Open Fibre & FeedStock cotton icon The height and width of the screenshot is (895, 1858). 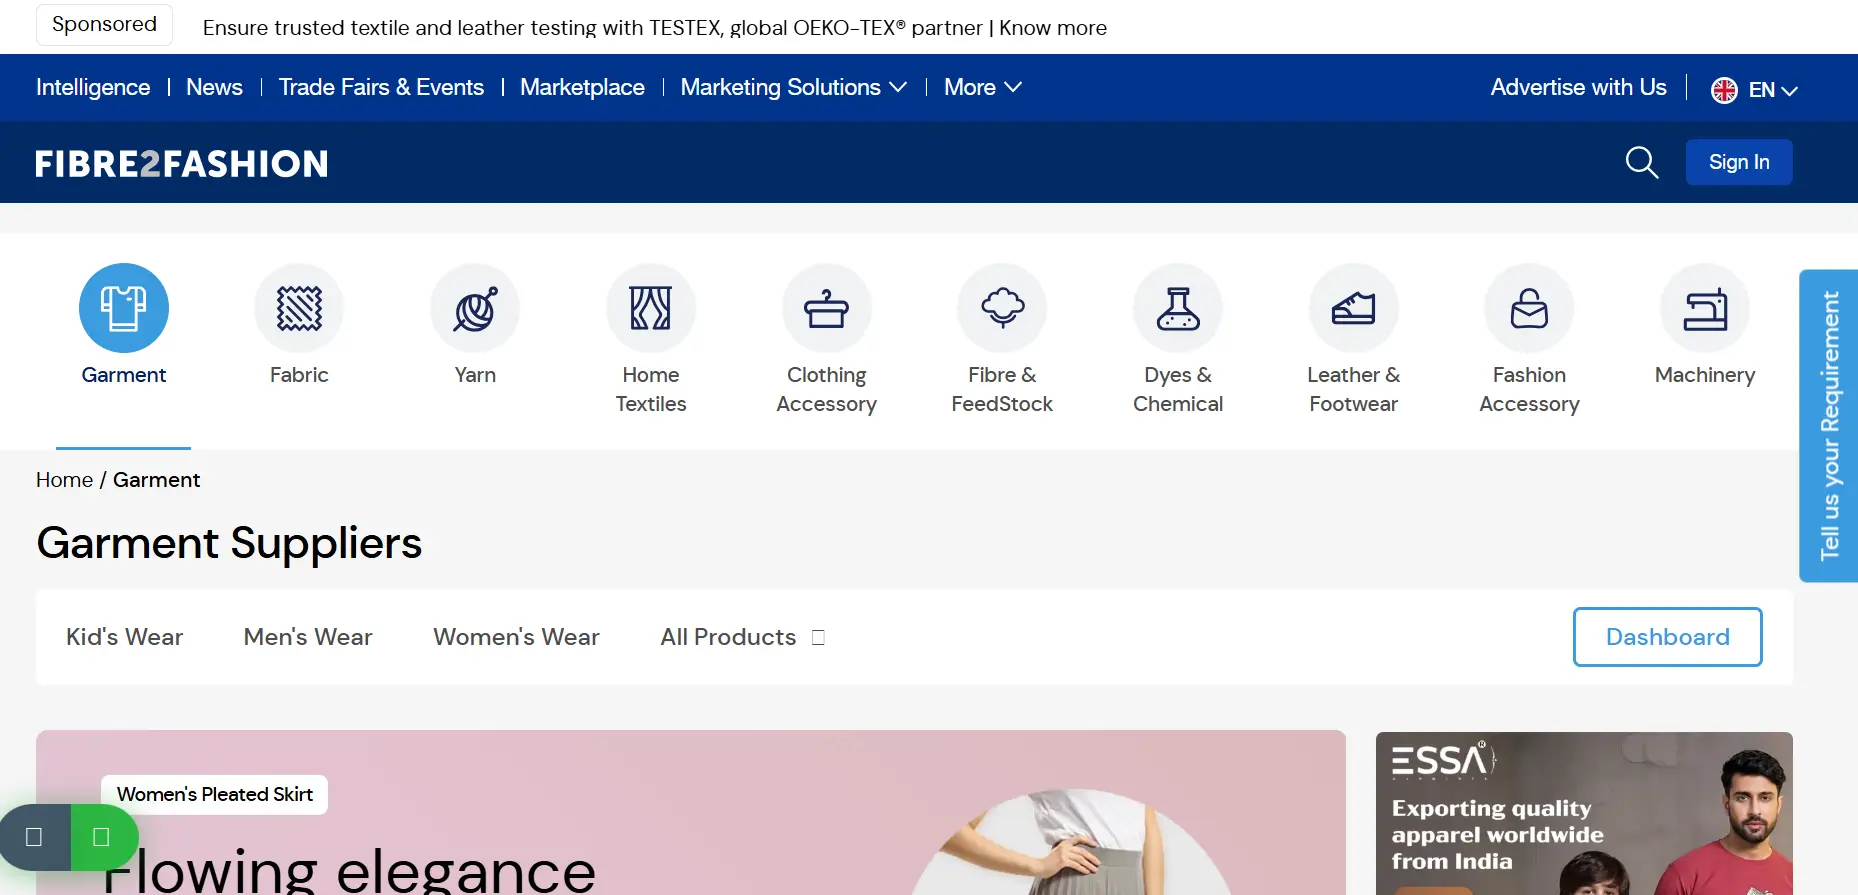pyautogui.click(x=1002, y=308)
